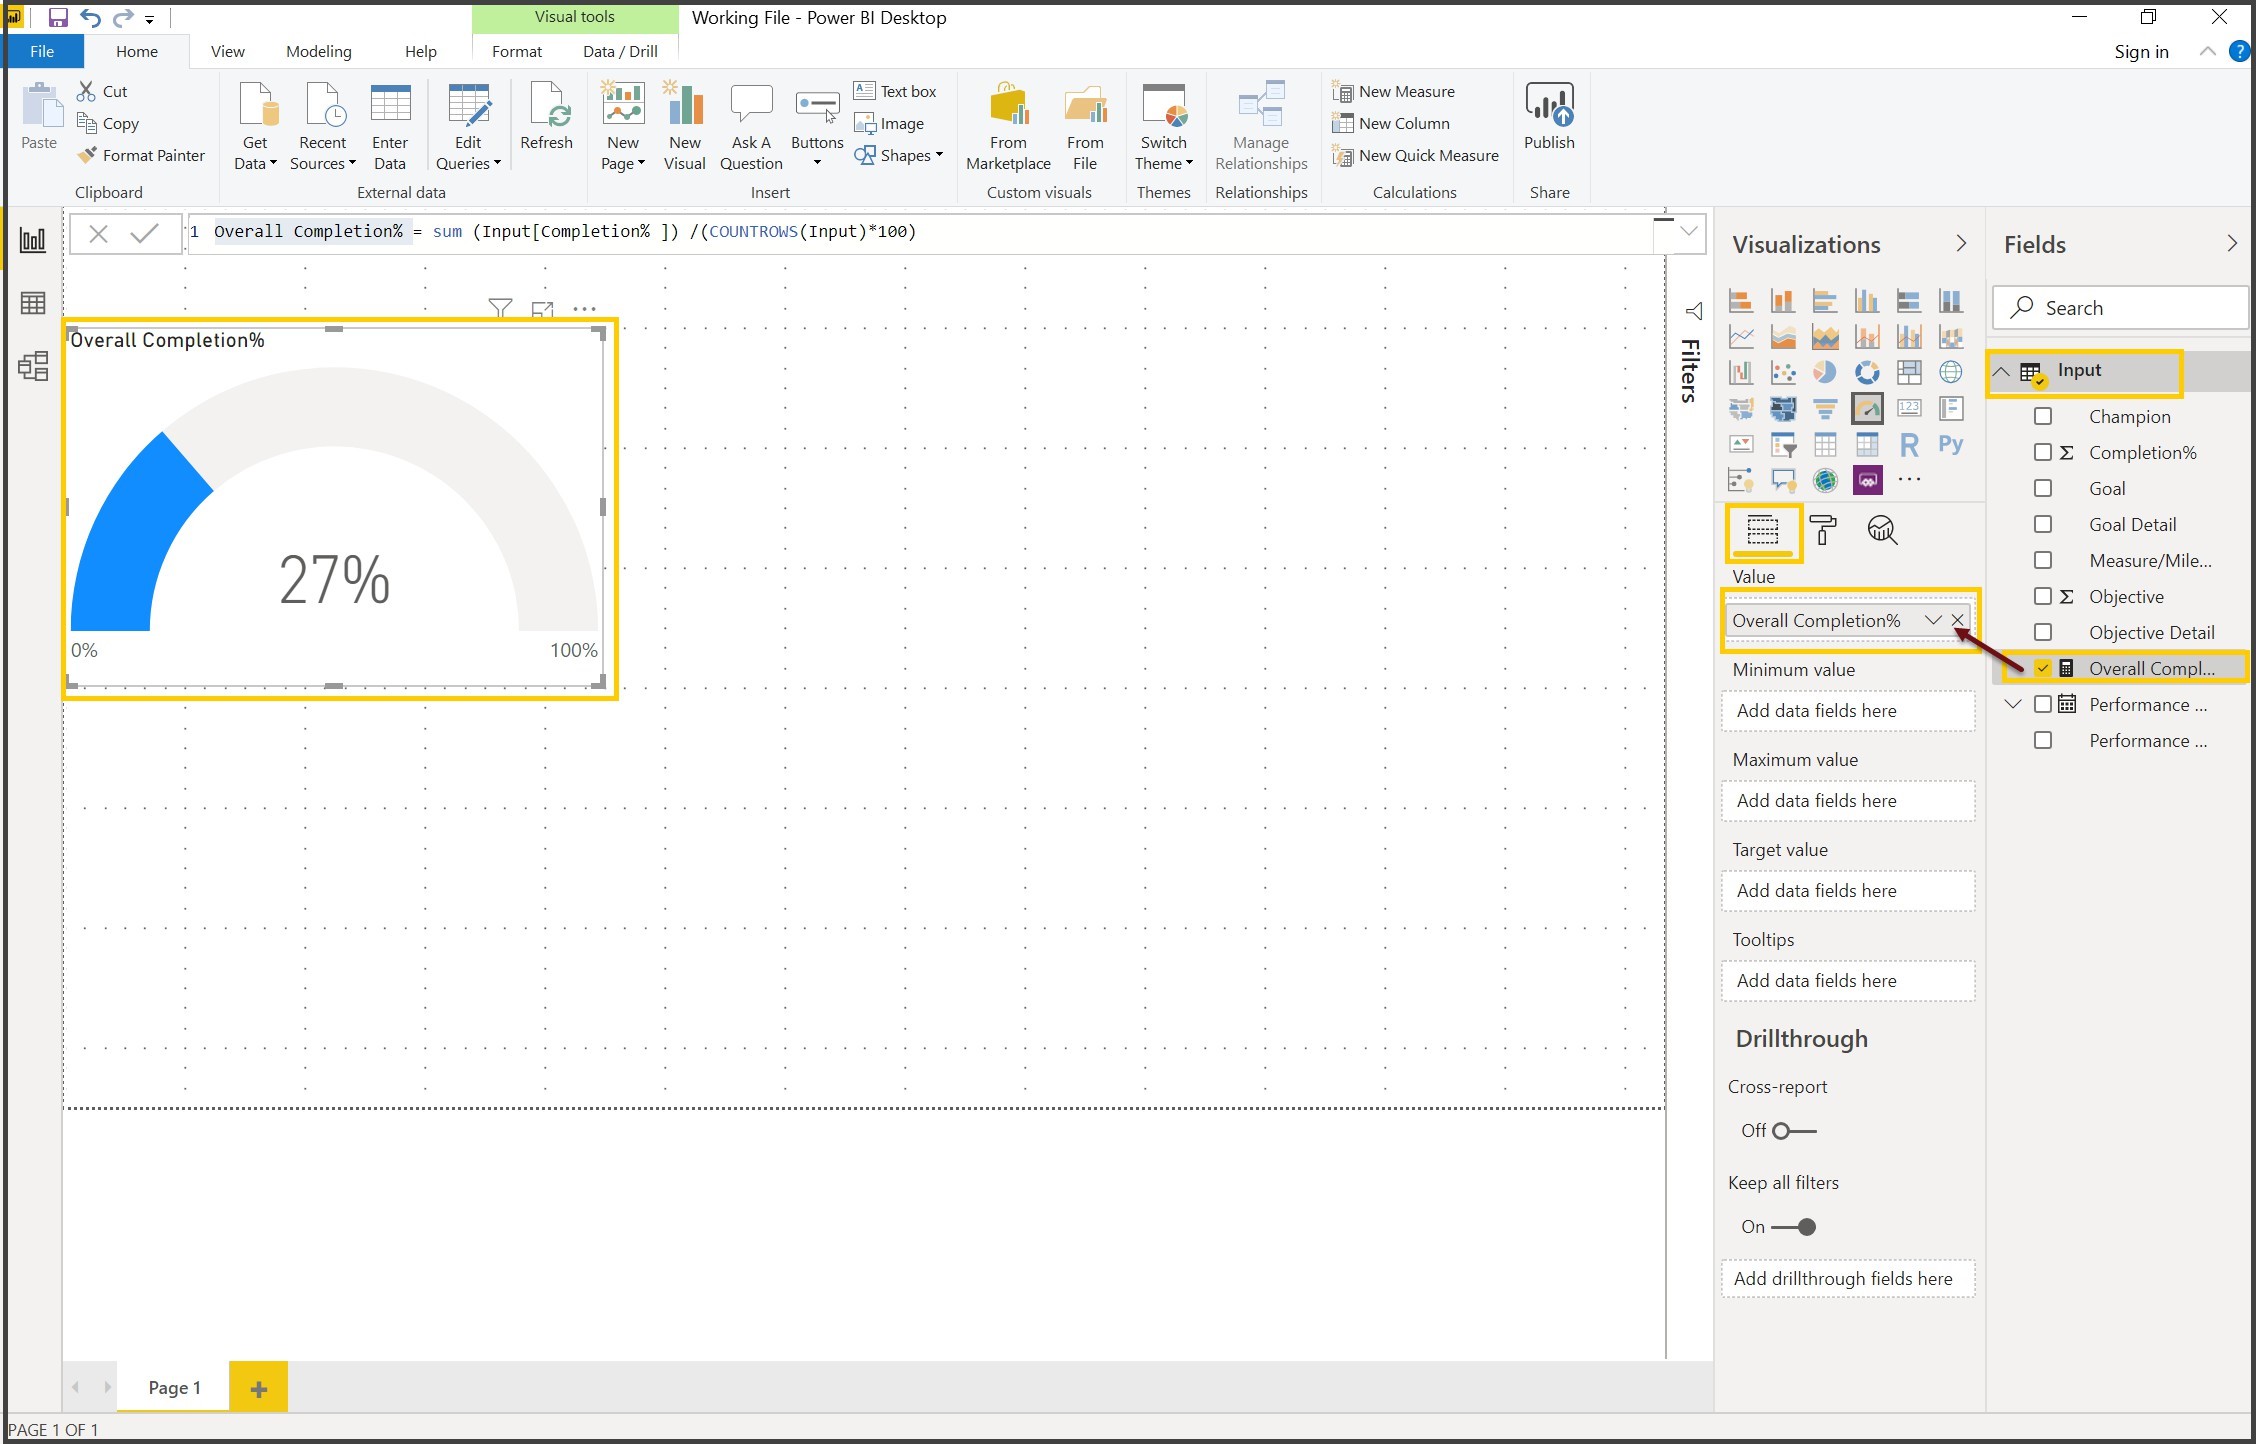Image resolution: width=2256 pixels, height=1444 pixels.
Task: Click the filter funnel icon above gauge
Action: click(500, 309)
